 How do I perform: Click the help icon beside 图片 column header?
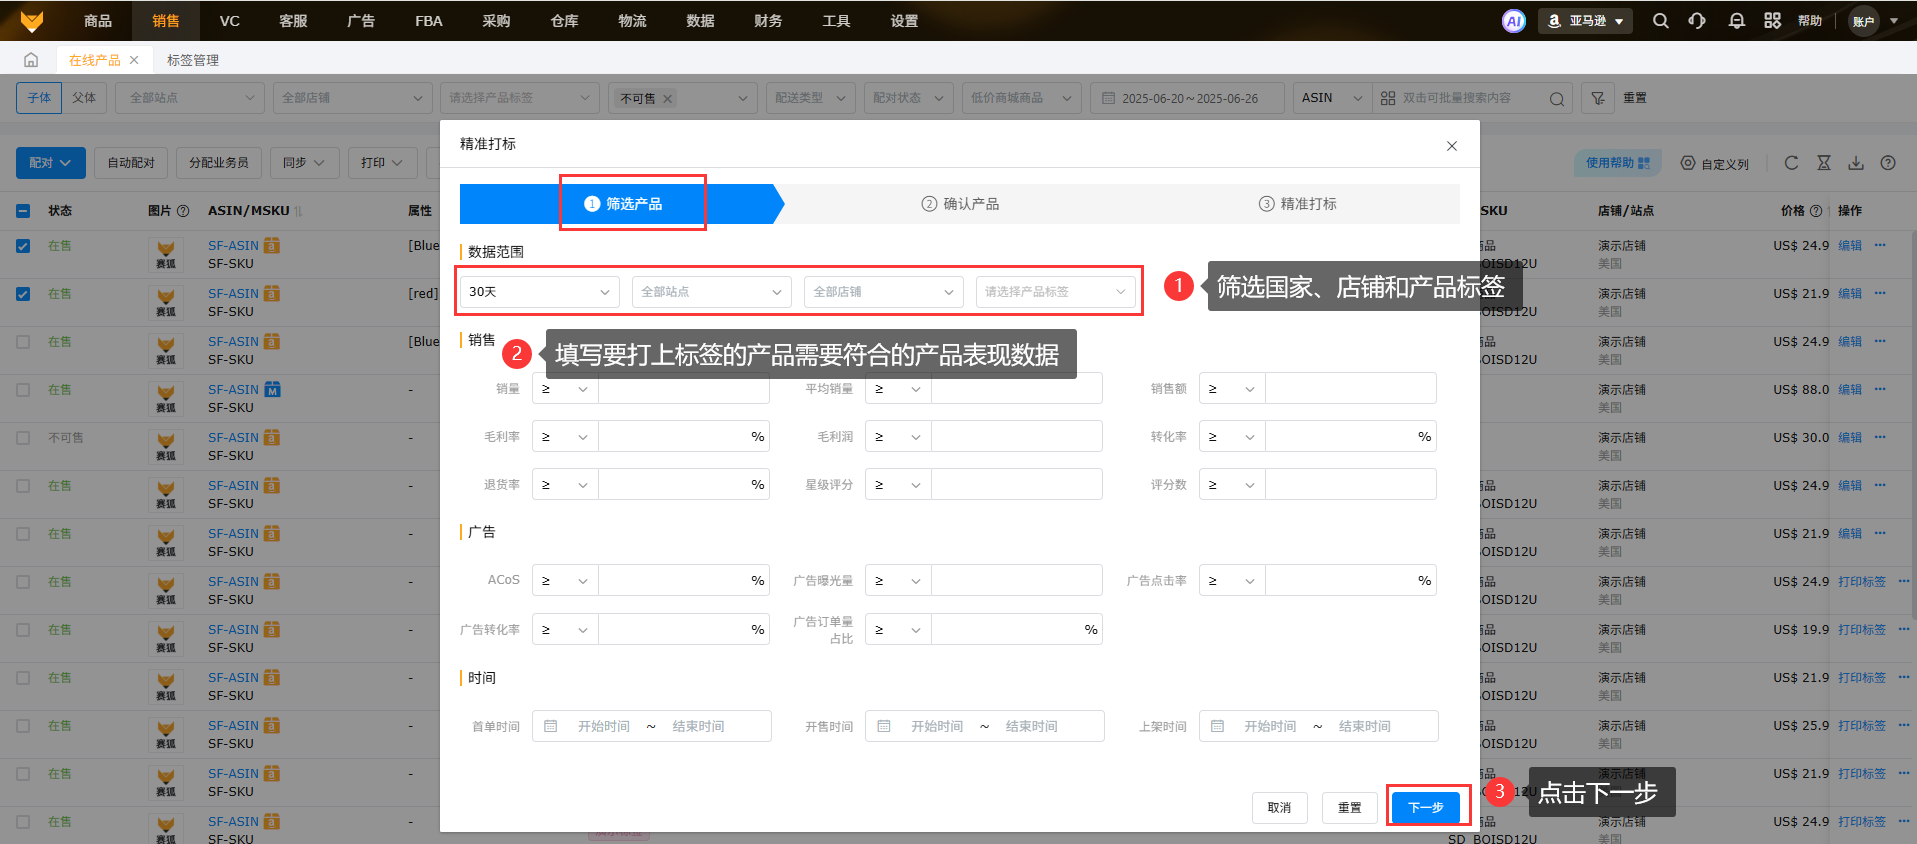183,211
